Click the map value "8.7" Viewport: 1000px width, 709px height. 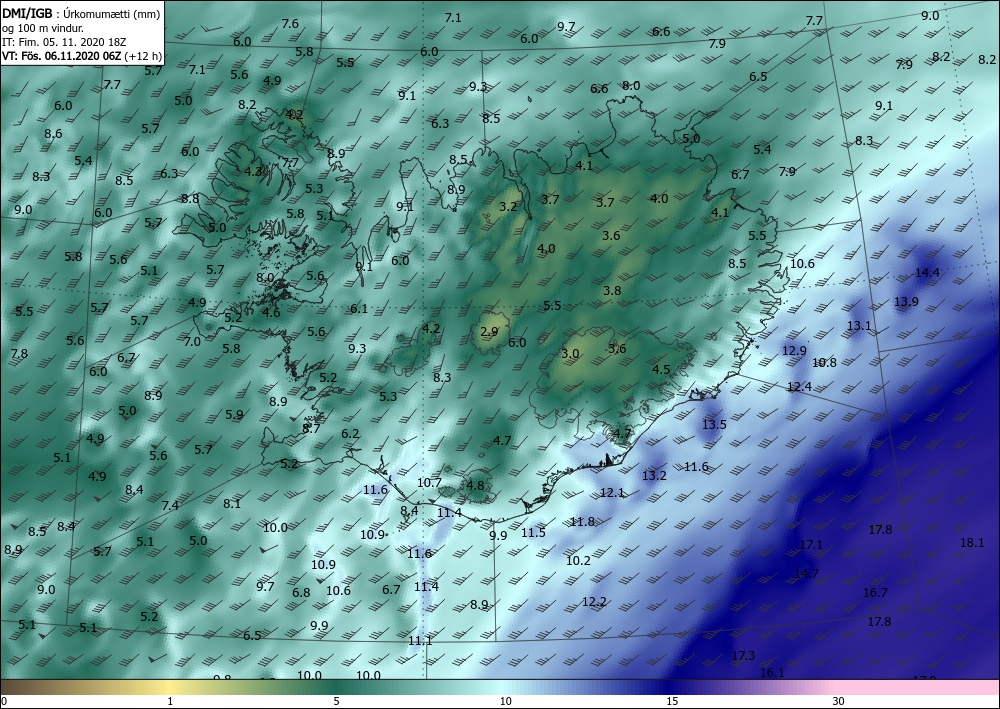311,429
